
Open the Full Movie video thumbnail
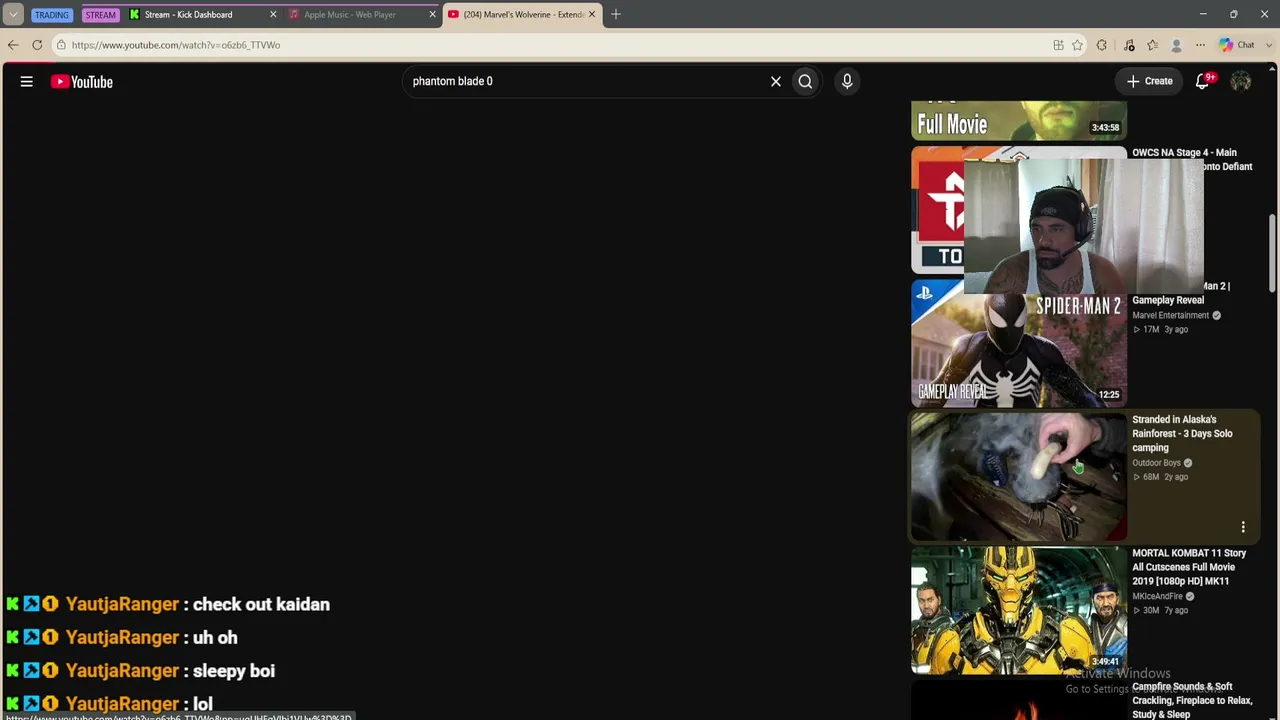tap(1019, 120)
